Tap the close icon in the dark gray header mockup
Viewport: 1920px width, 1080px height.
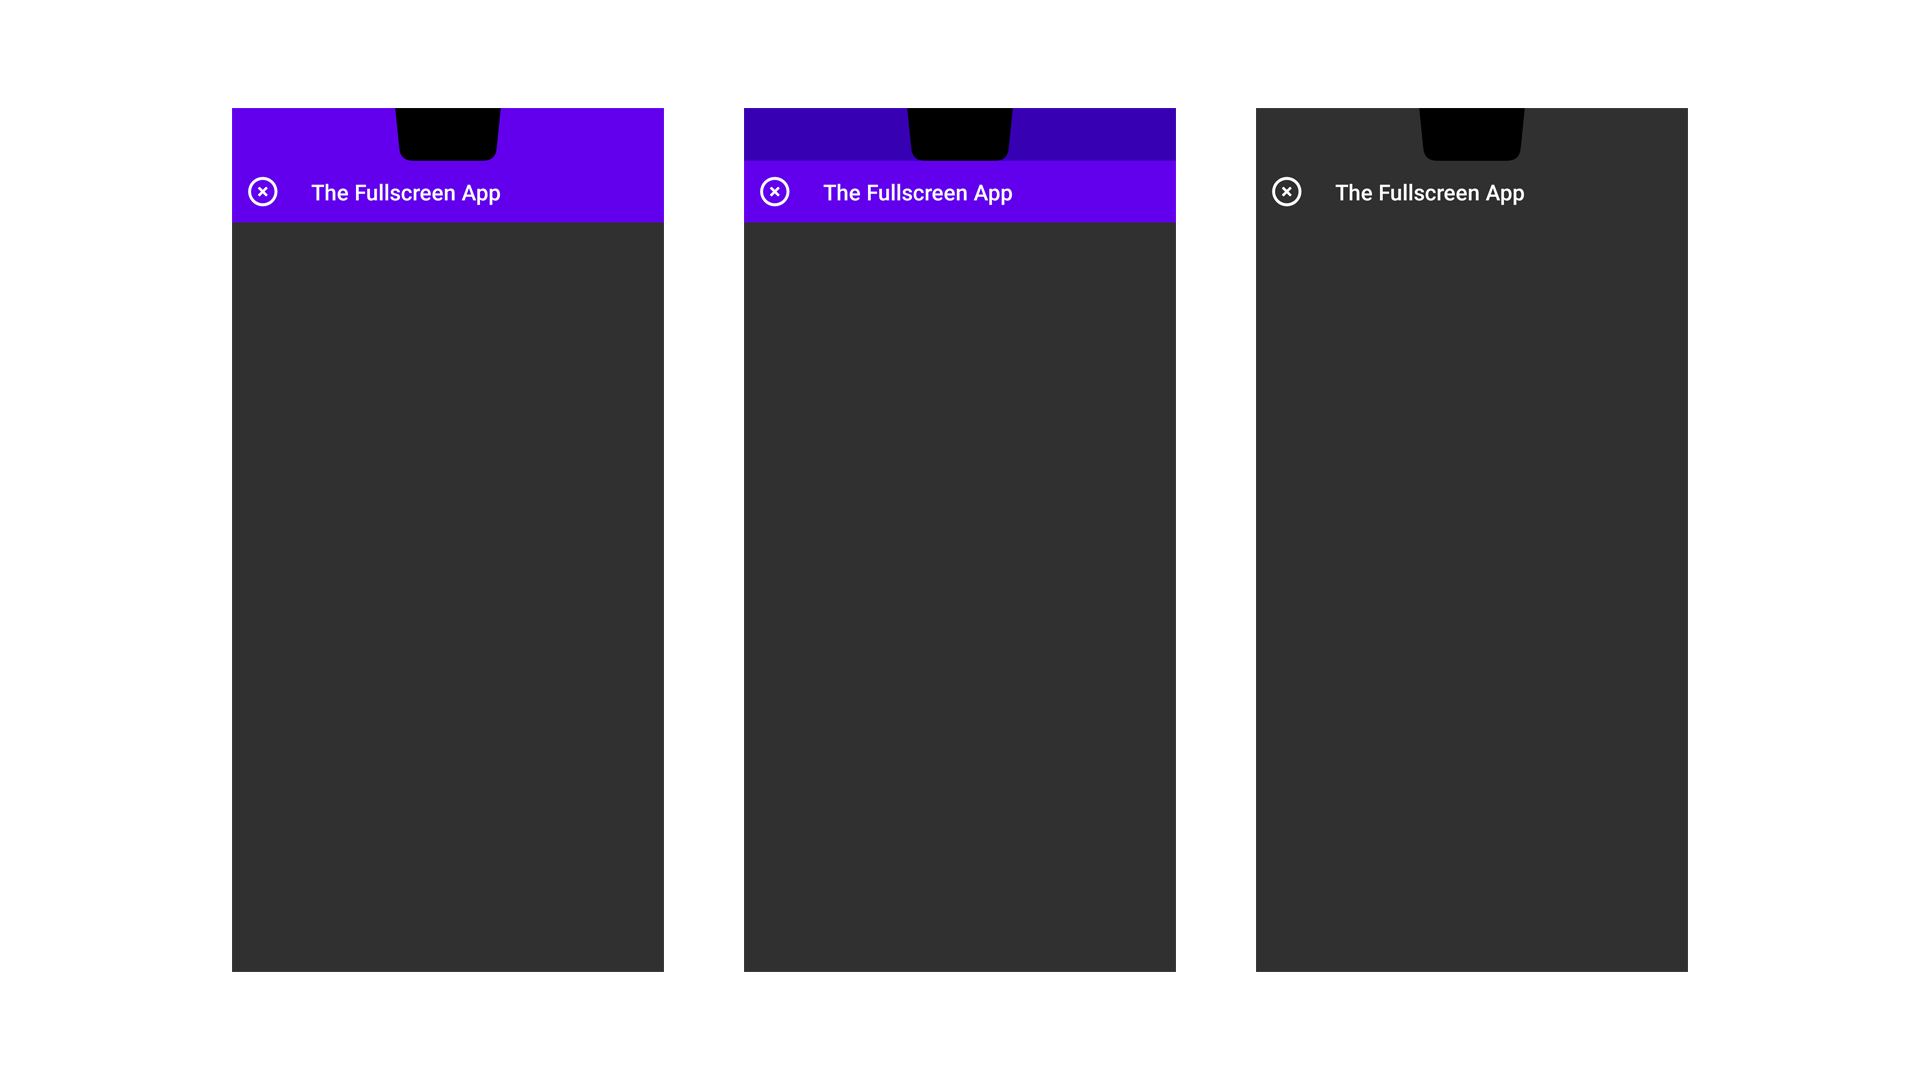tap(1286, 191)
